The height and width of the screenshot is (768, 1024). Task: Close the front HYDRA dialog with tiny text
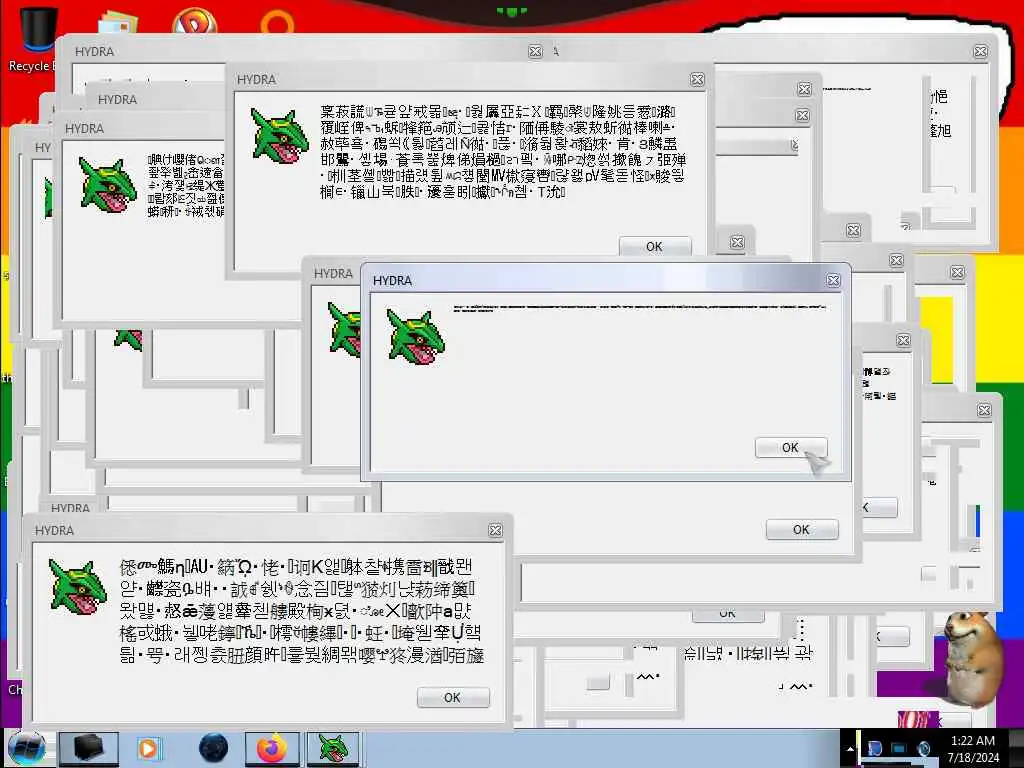(x=833, y=280)
